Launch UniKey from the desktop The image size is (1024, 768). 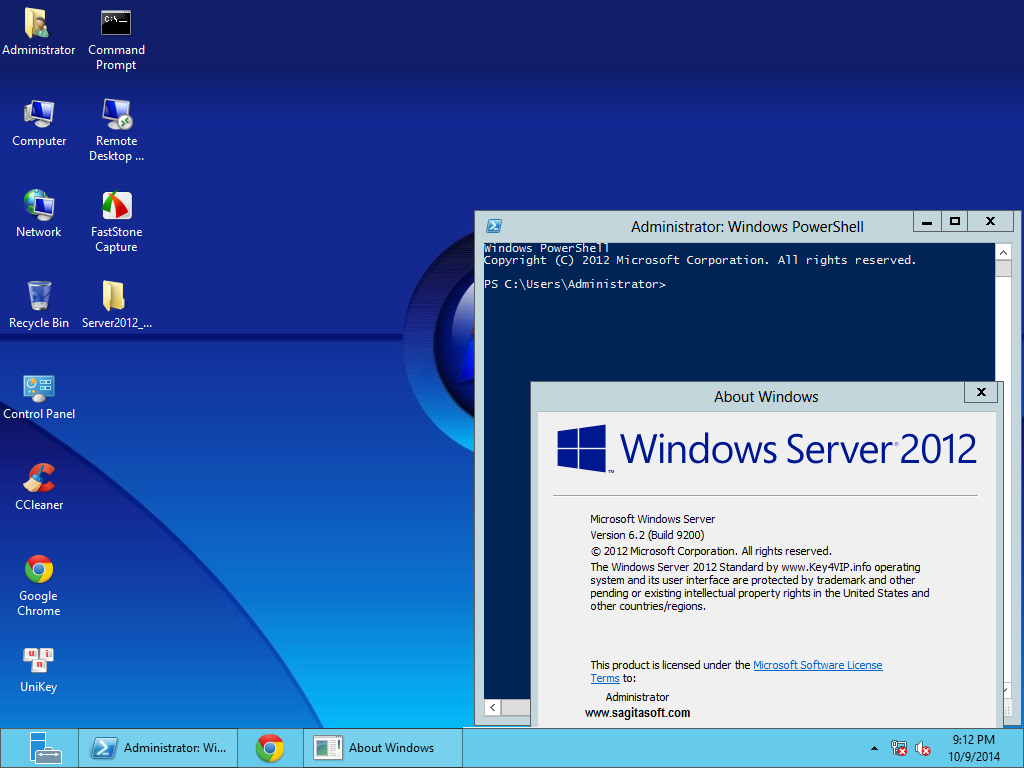tap(39, 669)
